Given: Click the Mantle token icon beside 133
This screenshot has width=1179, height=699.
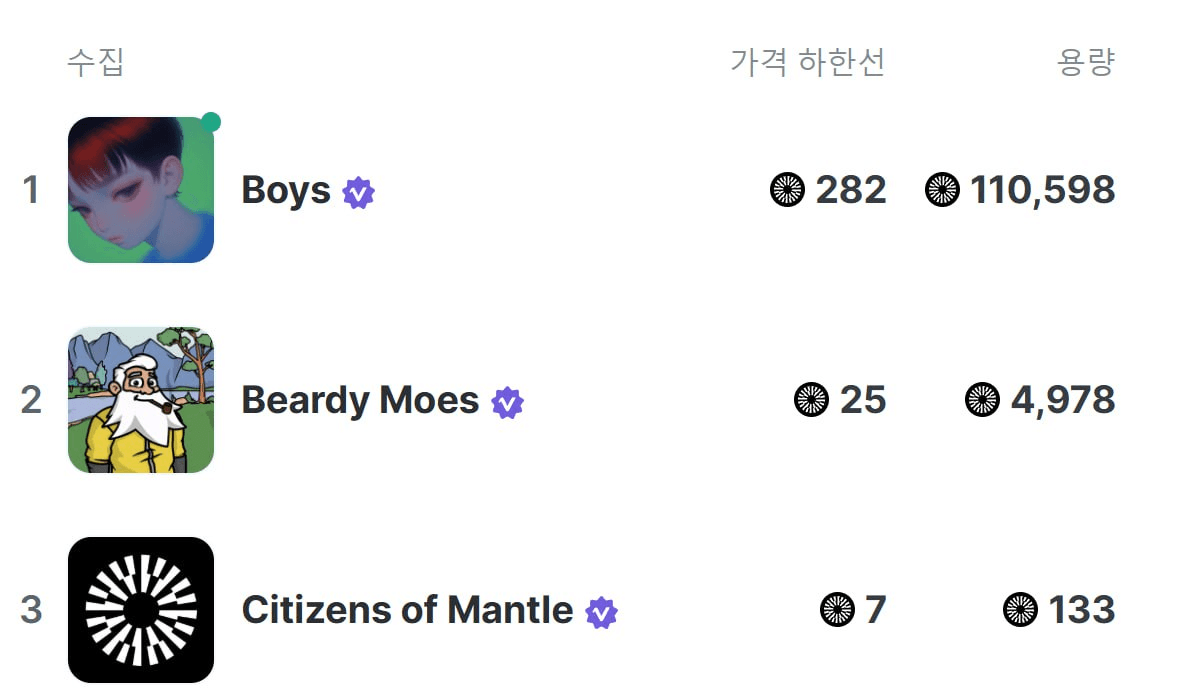Looking at the screenshot, I should click(1020, 610).
